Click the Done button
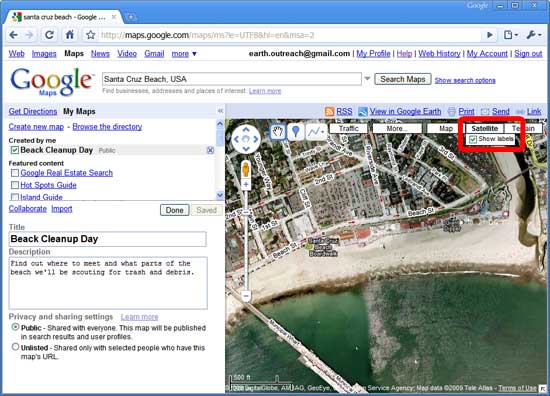The width and height of the screenshot is (550, 396). click(x=175, y=210)
